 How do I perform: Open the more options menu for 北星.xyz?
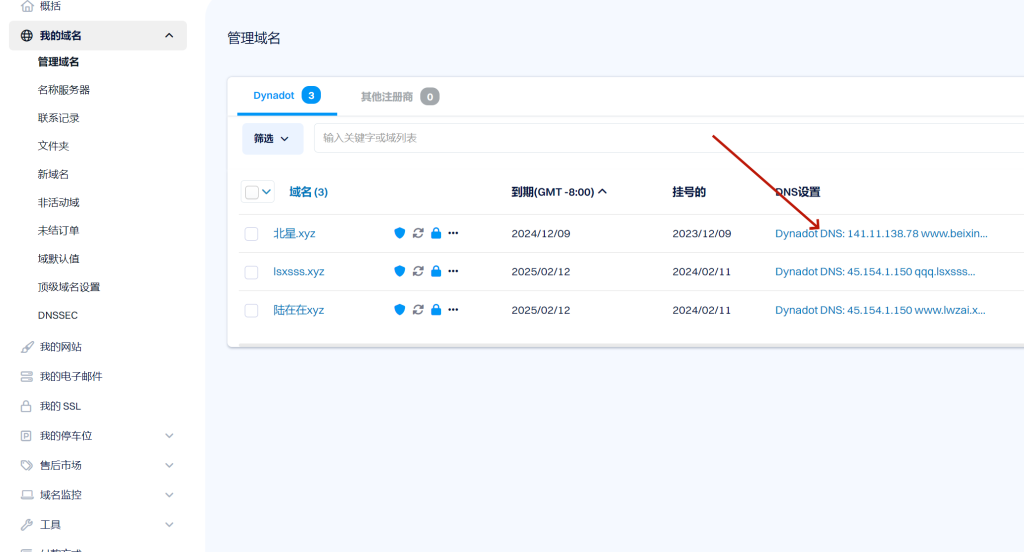tap(453, 233)
